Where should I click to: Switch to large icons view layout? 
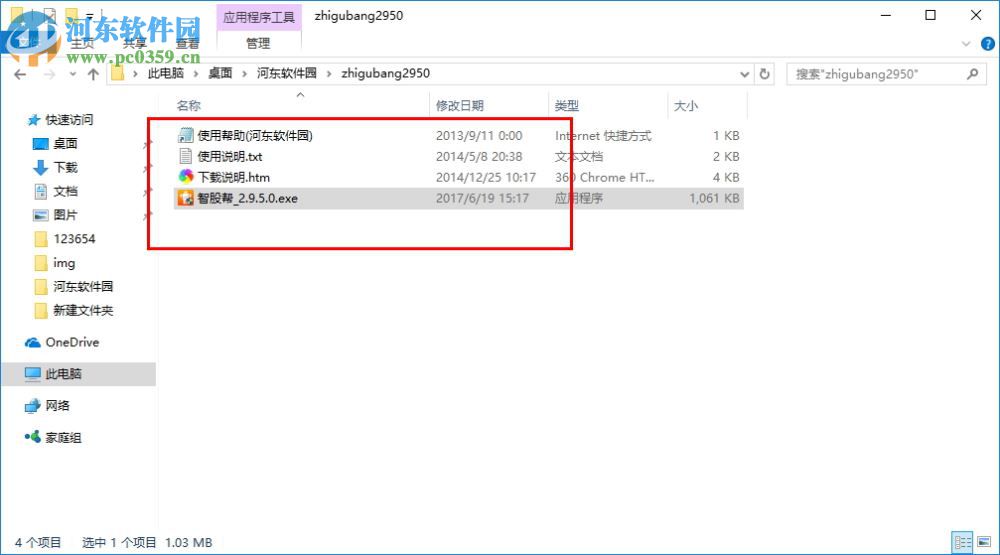[x=984, y=542]
